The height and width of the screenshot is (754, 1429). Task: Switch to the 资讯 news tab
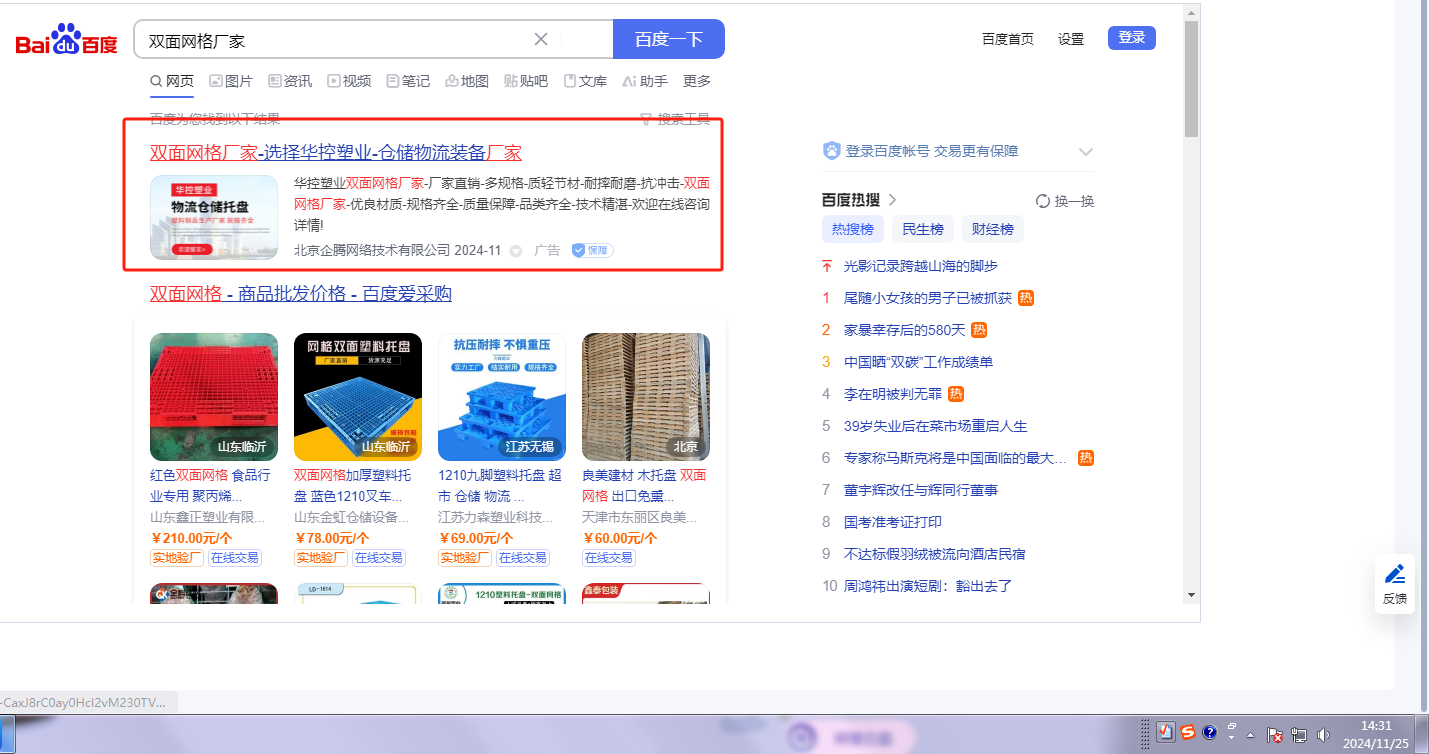[x=290, y=81]
